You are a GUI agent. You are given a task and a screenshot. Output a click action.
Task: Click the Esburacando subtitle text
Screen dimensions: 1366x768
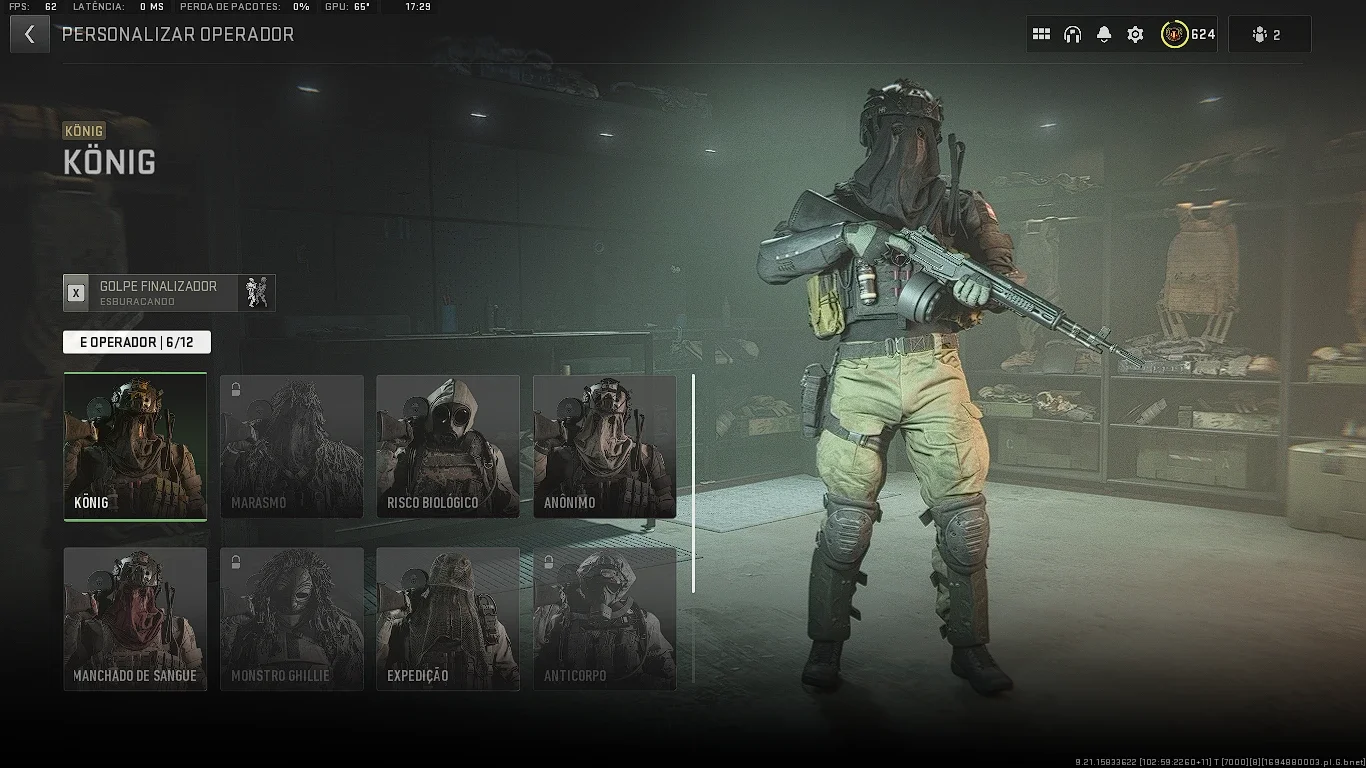coord(137,302)
